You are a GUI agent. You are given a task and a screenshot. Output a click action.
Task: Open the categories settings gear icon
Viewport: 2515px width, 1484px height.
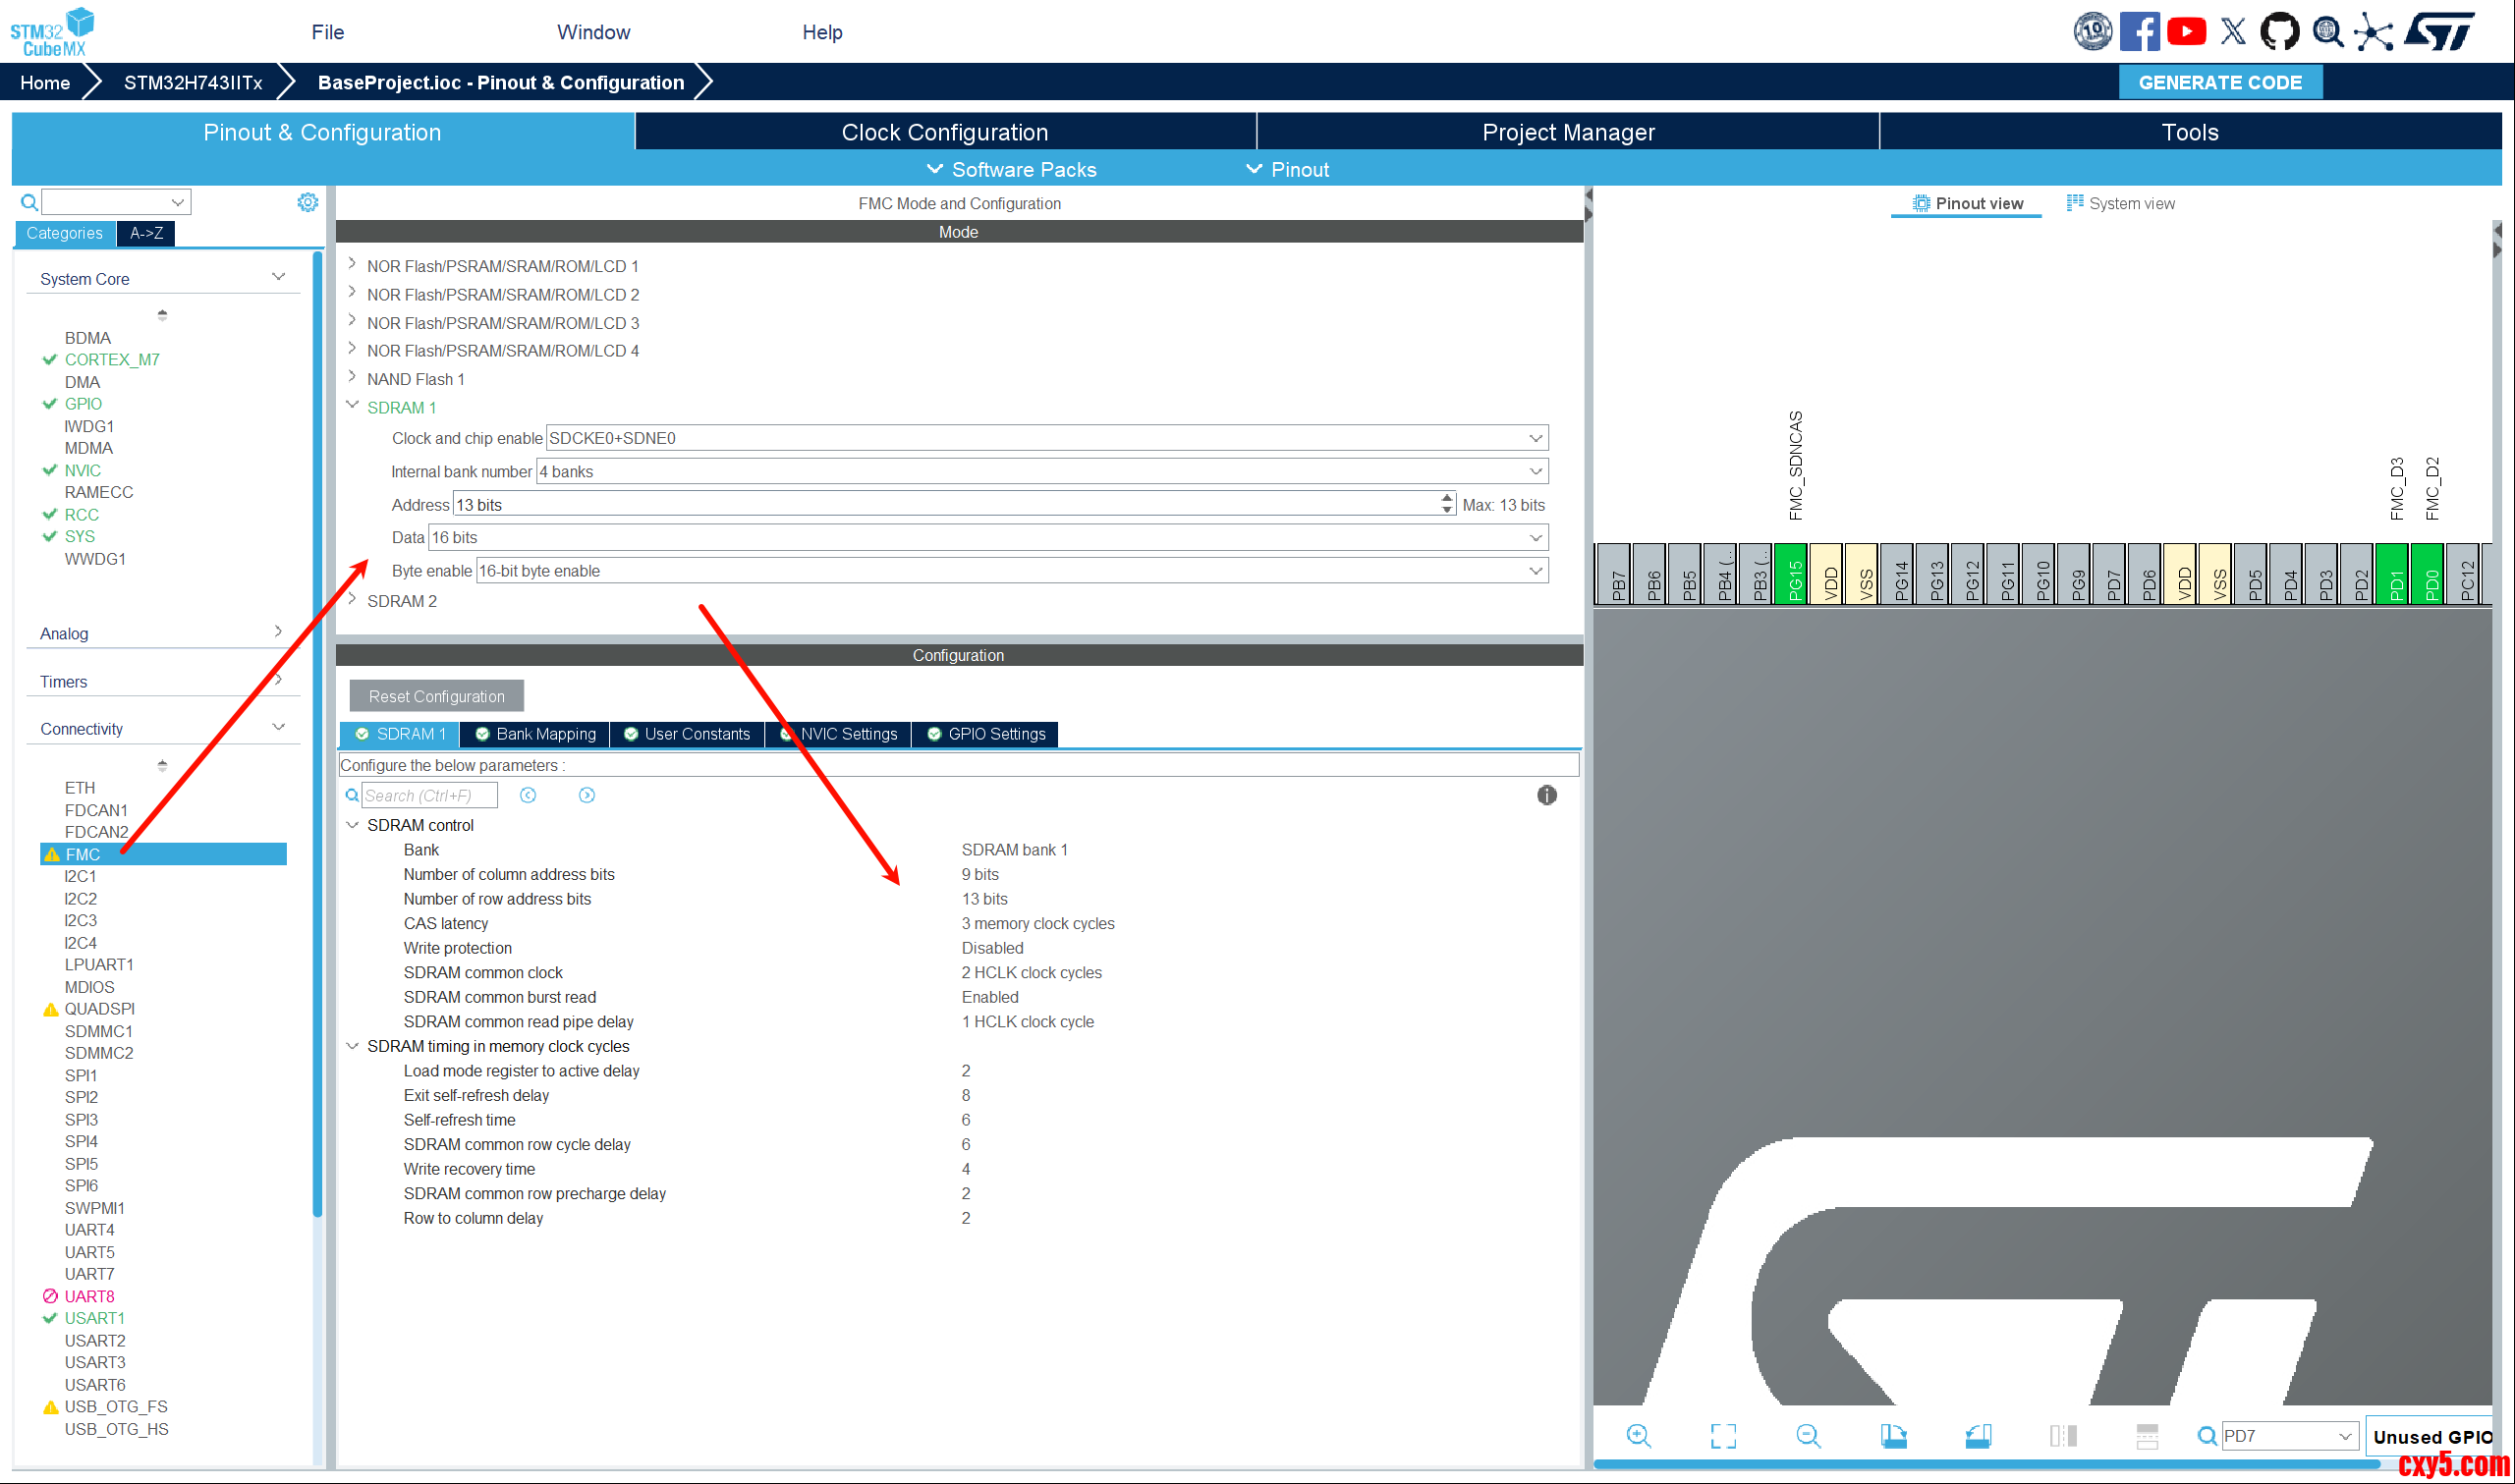[x=308, y=202]
